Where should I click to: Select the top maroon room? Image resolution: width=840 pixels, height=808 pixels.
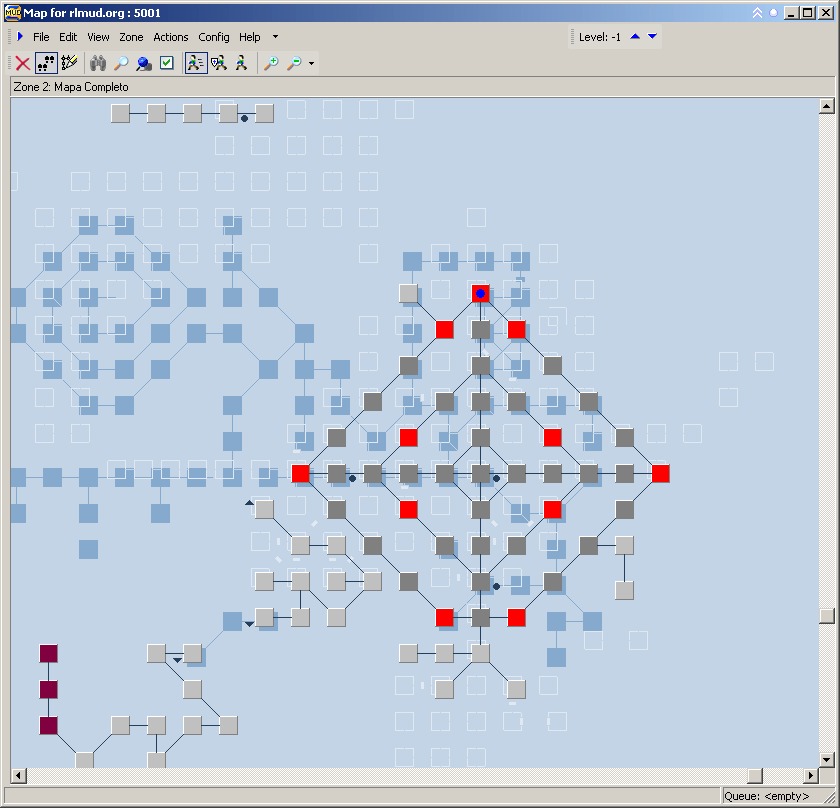pyautogui.click(x=48, y=654)
